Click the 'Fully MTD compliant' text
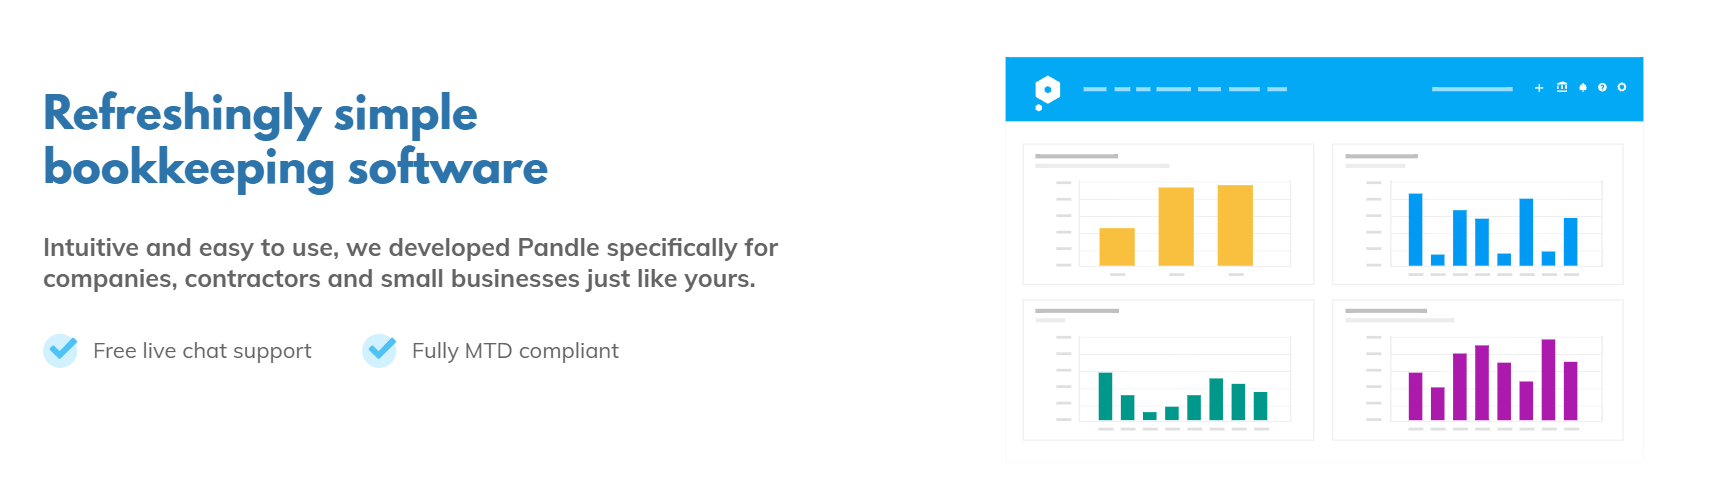 tap(515, 351)
